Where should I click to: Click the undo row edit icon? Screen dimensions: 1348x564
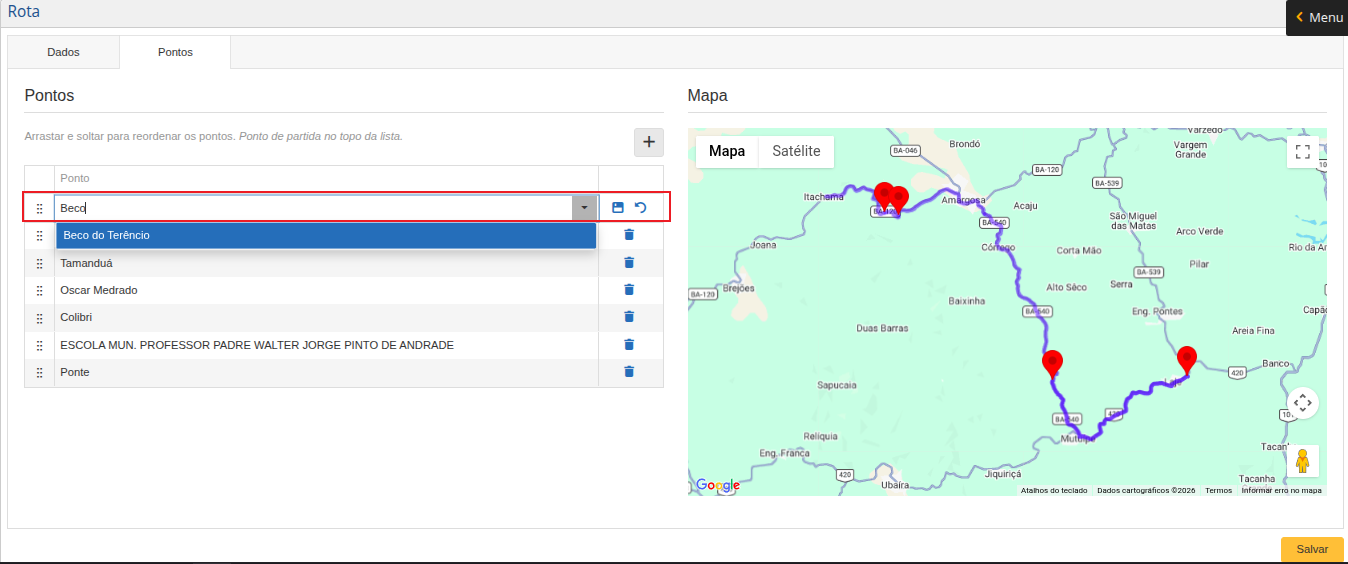point(640,208)
